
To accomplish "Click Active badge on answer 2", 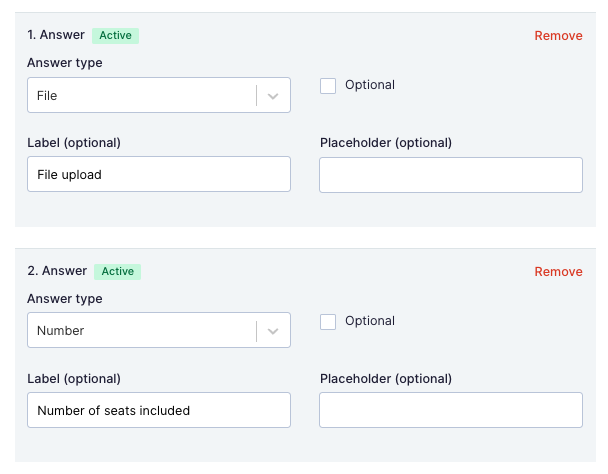I will [117, 272].
